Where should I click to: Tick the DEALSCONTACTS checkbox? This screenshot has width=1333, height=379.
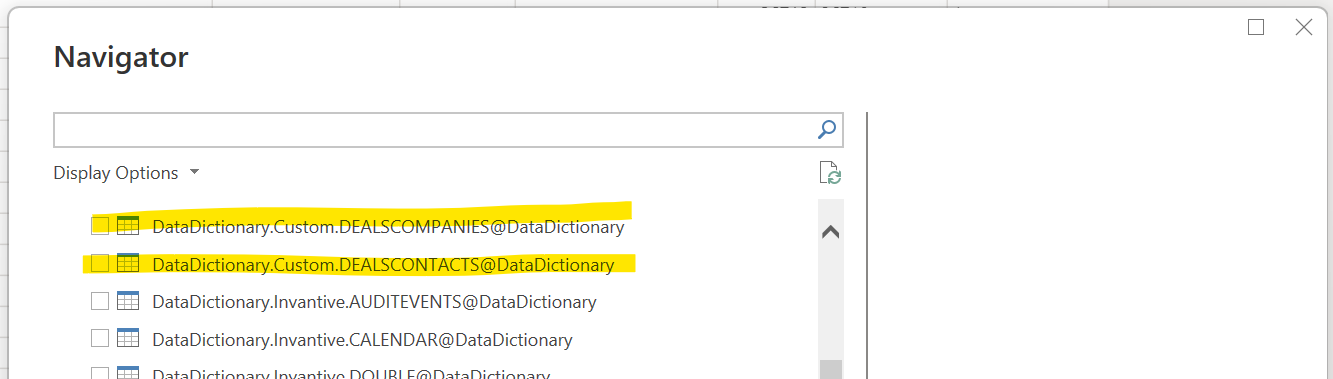[100, 264]
